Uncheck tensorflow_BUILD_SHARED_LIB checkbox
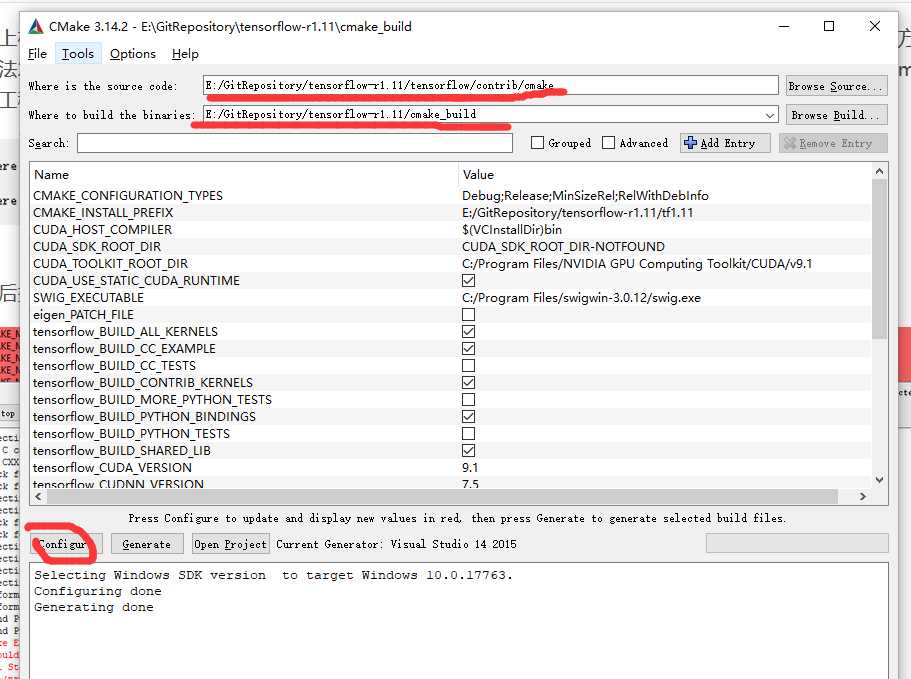This screenshot has height=679, width=911. 468,451
